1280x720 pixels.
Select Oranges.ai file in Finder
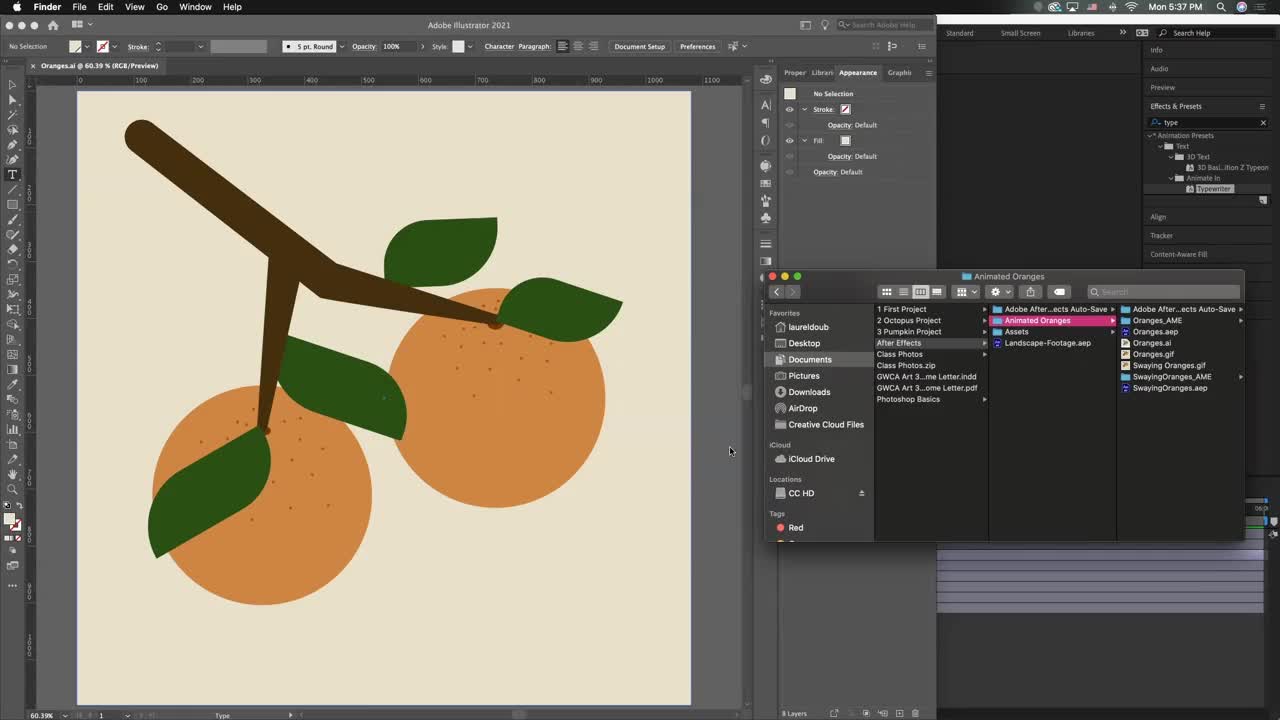1152,343
